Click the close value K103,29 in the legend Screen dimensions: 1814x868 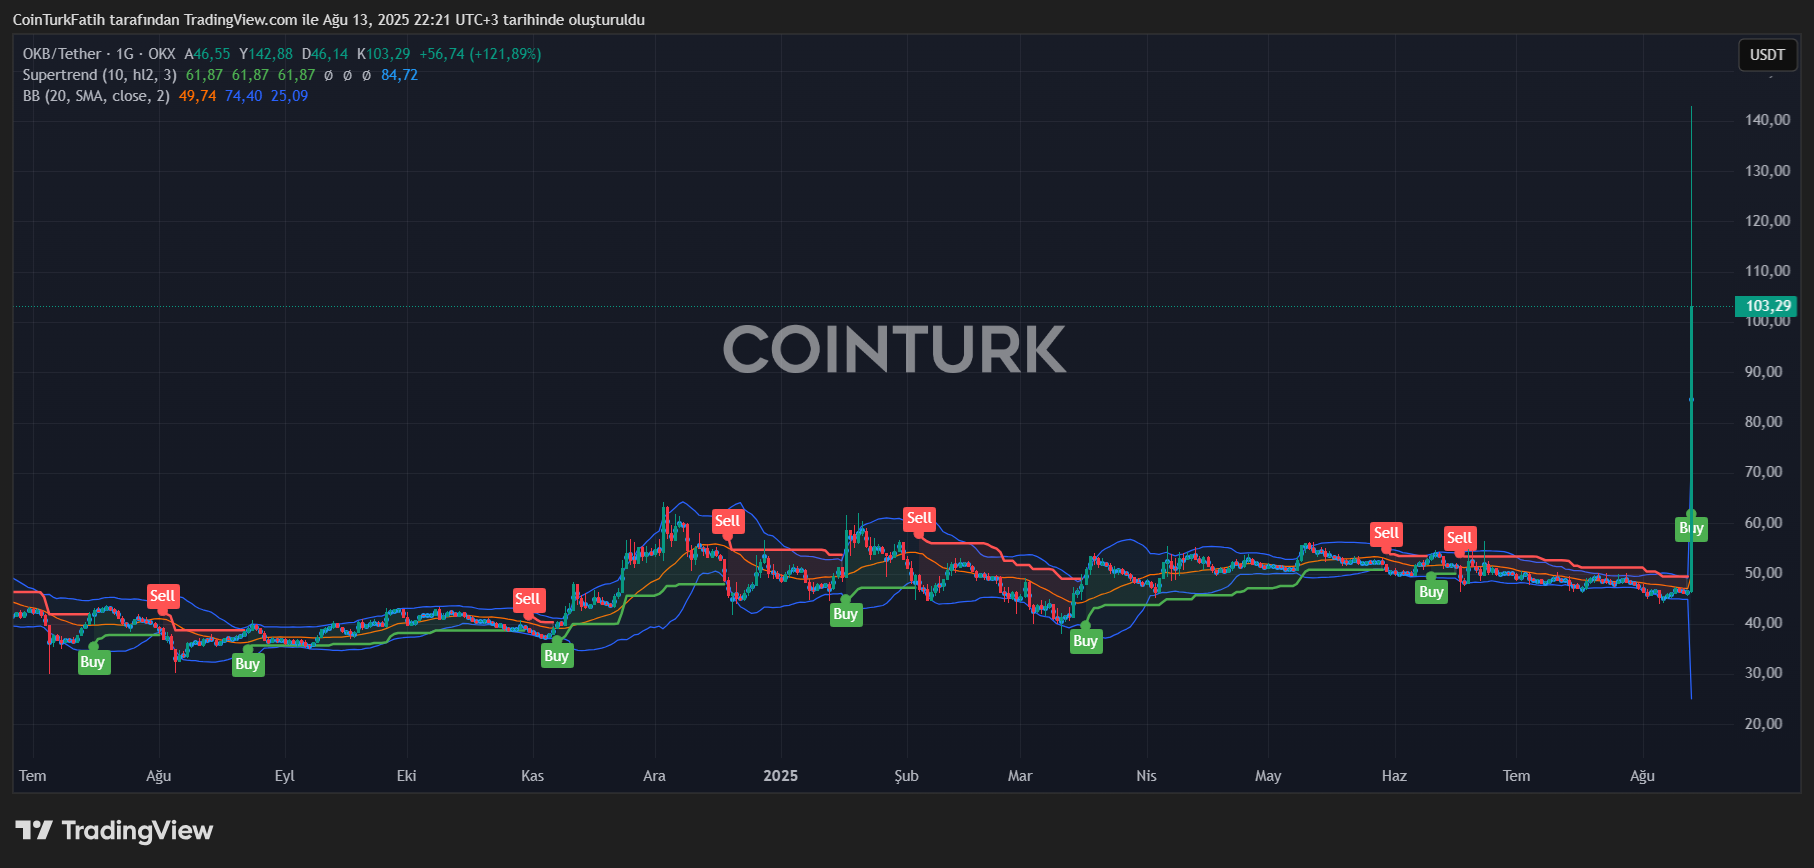click(x=383, y=54)
